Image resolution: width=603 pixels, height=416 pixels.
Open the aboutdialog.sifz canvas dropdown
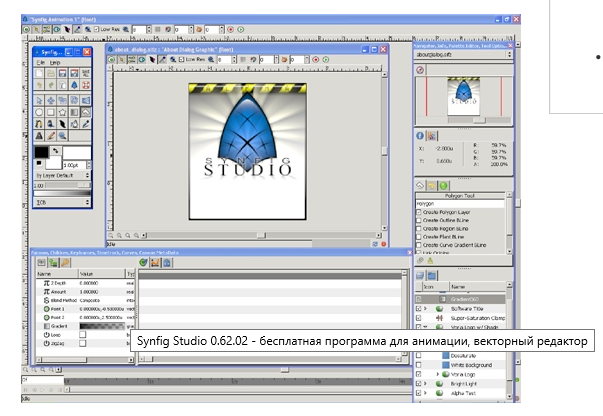click(463, 55)
